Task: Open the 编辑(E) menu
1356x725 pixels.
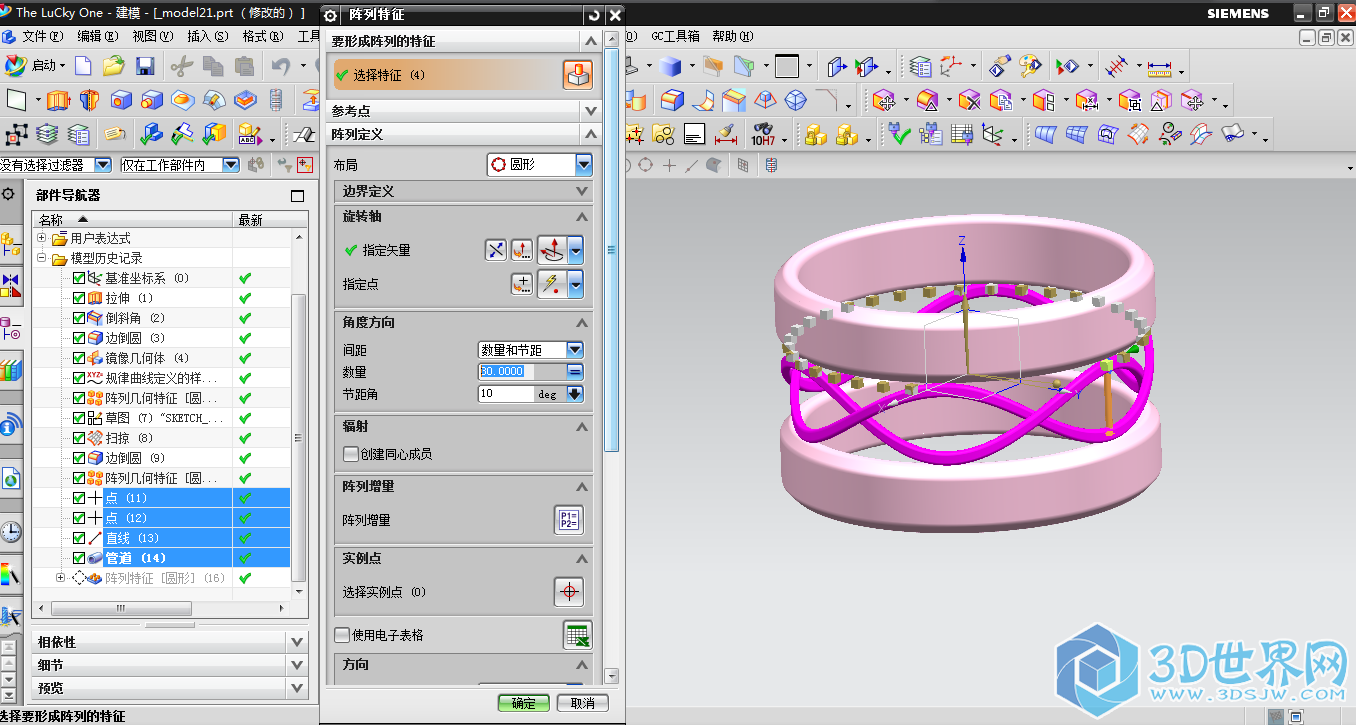Action: point(98,36)
